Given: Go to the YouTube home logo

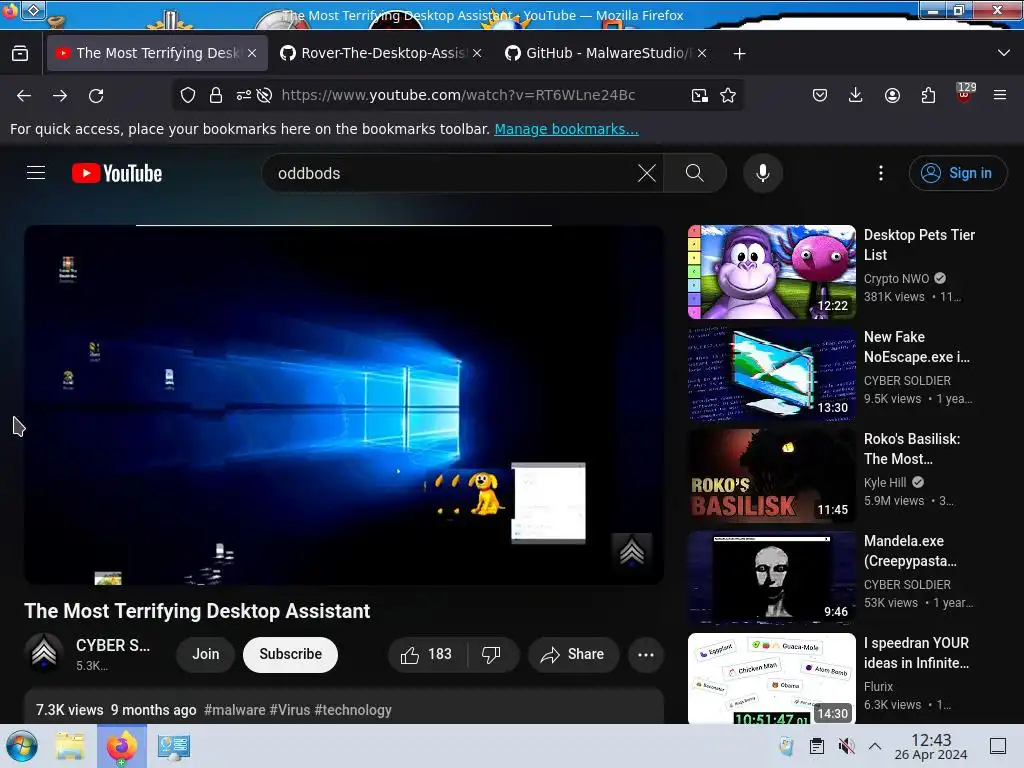Looking at the screenshot, I should (x=117, y=173).
